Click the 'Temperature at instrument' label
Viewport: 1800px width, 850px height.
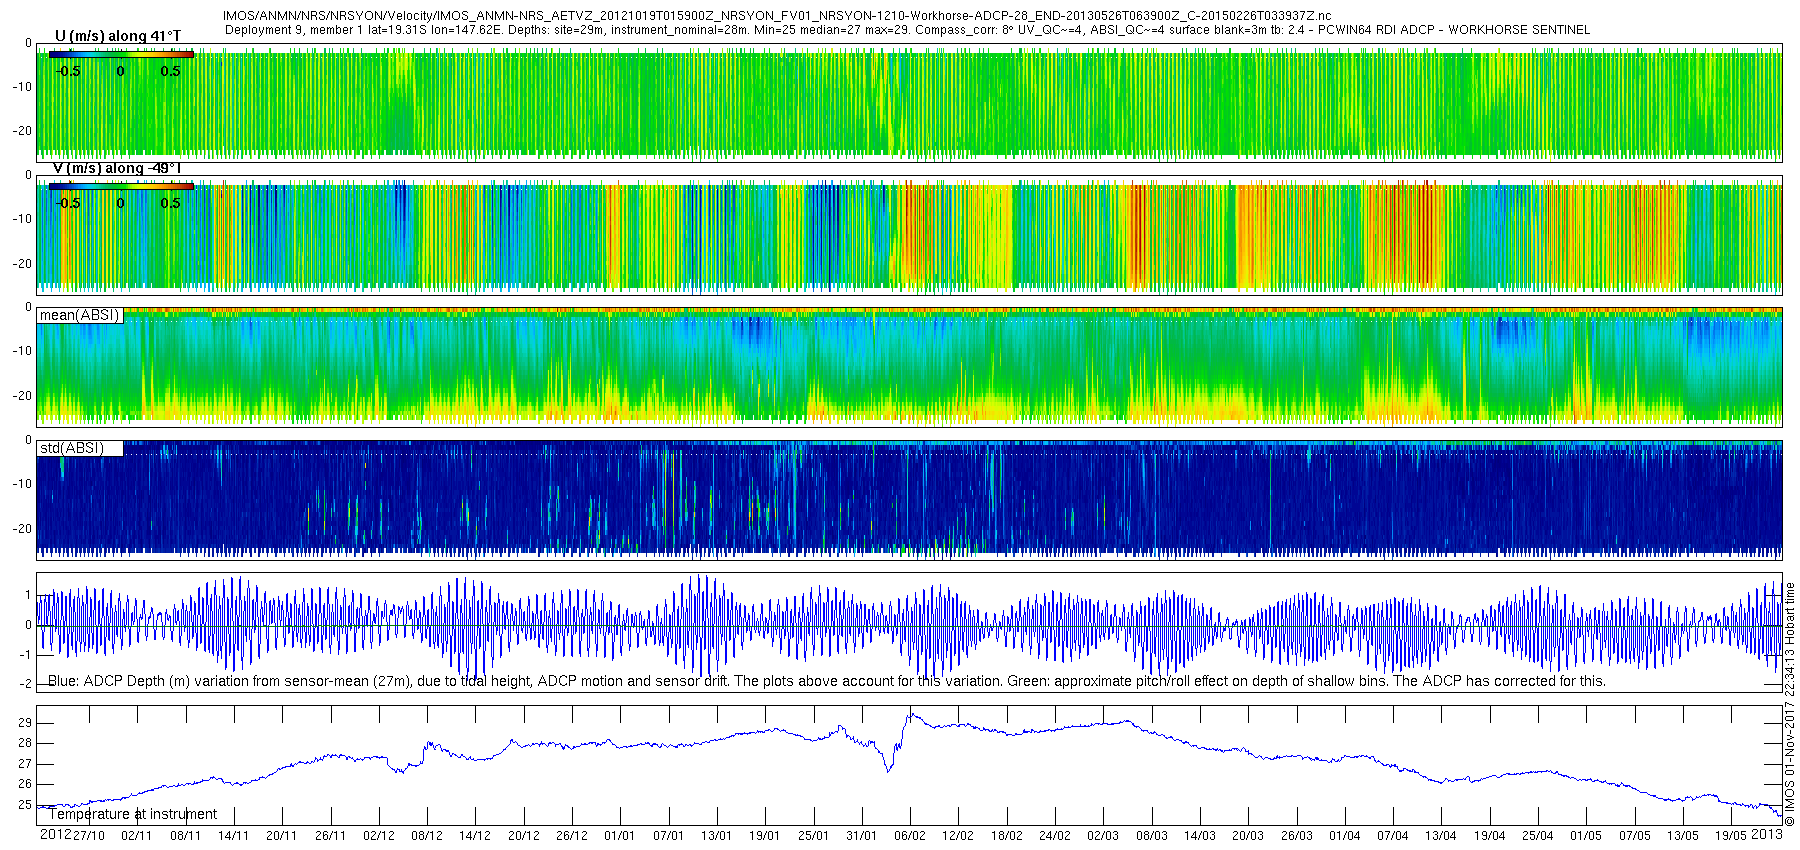(133, 814)
